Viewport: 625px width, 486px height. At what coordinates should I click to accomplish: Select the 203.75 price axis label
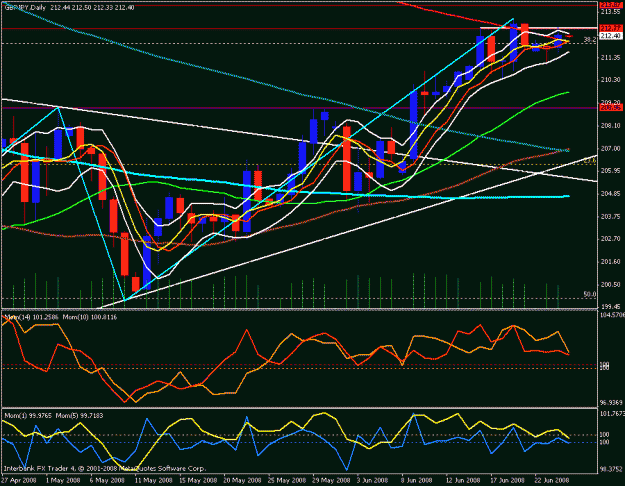611,216
